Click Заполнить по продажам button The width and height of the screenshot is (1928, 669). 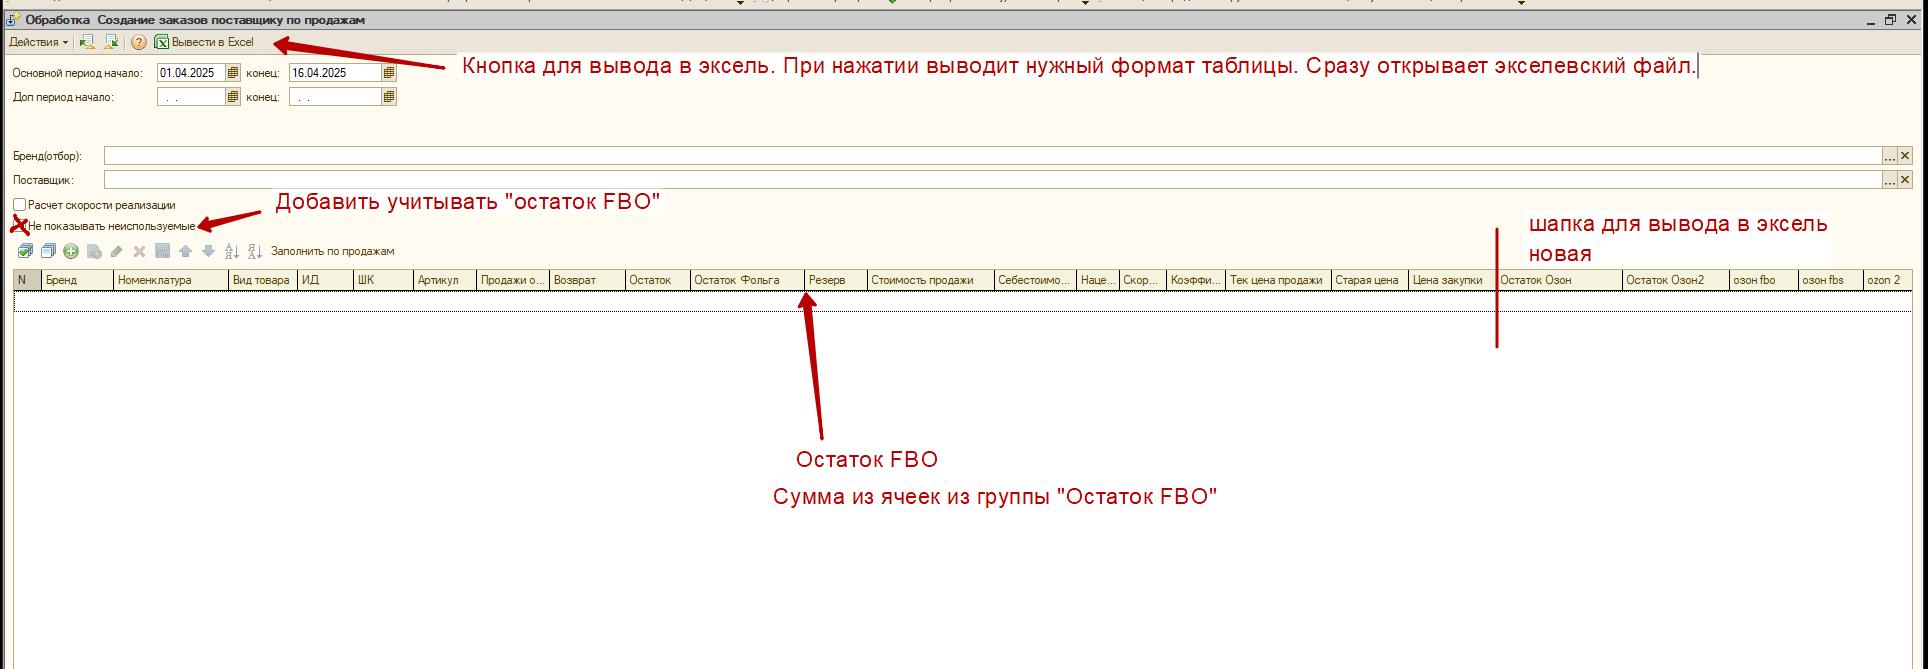click(x=332, y=252)
